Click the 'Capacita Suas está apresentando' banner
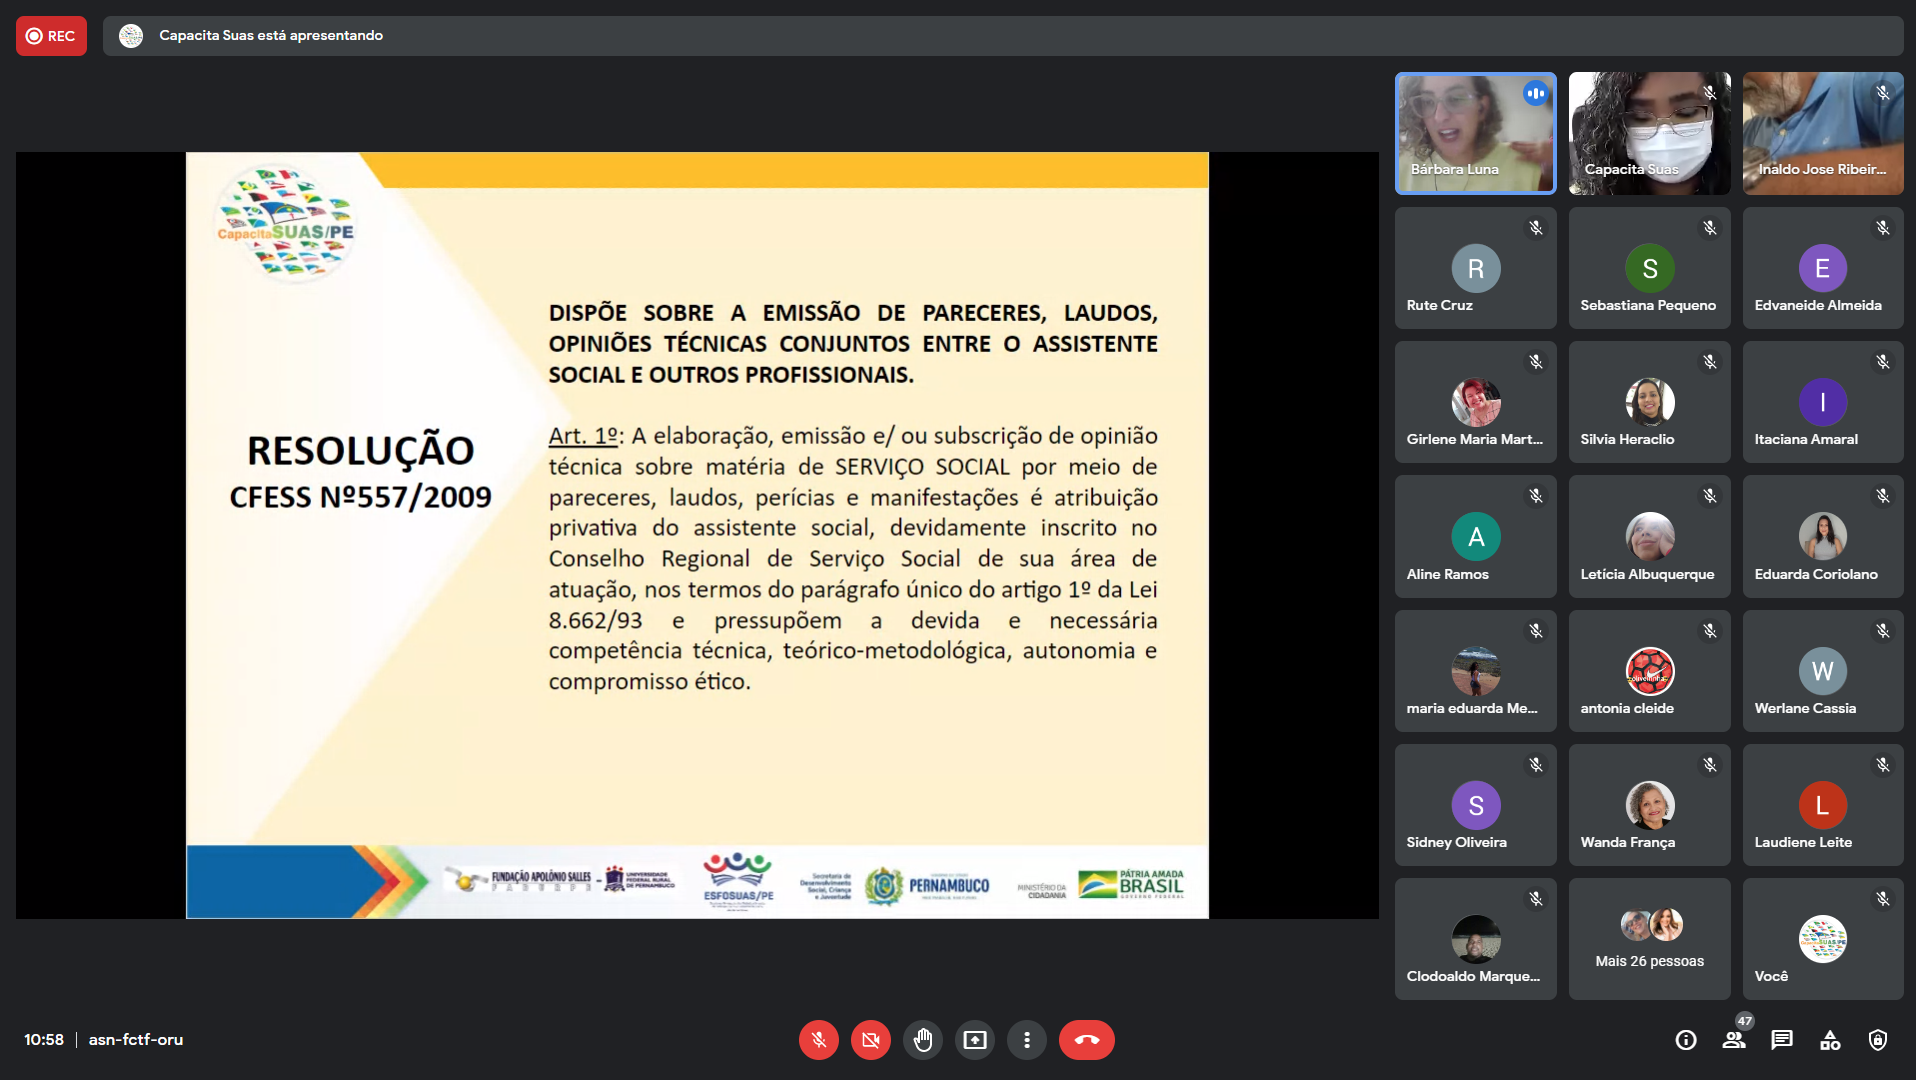Viewport: 1916px width, 1080px height. (271, 36)
